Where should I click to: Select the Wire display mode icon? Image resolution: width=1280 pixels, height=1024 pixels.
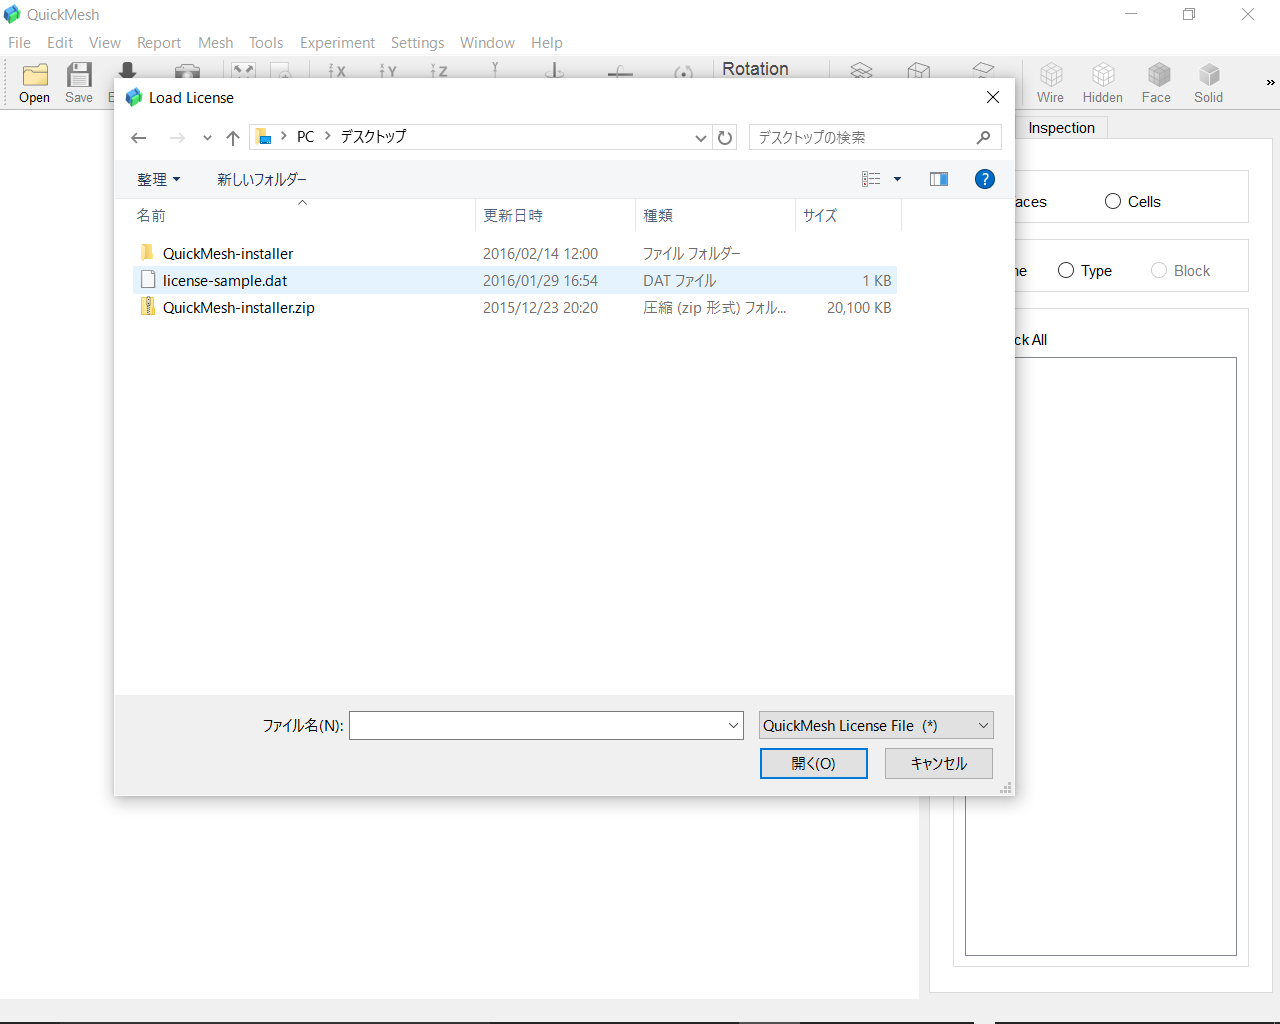click(1050, 83)
